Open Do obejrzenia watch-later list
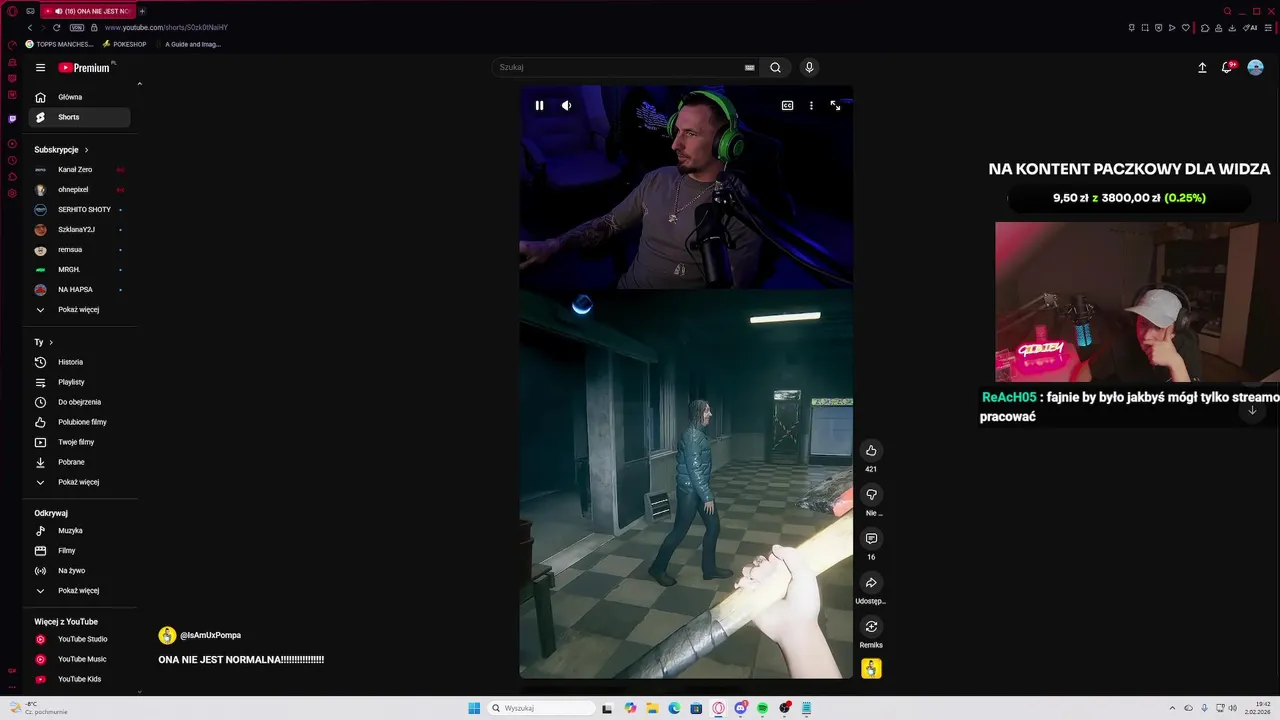1280x720 pixels. pos(79,402)
